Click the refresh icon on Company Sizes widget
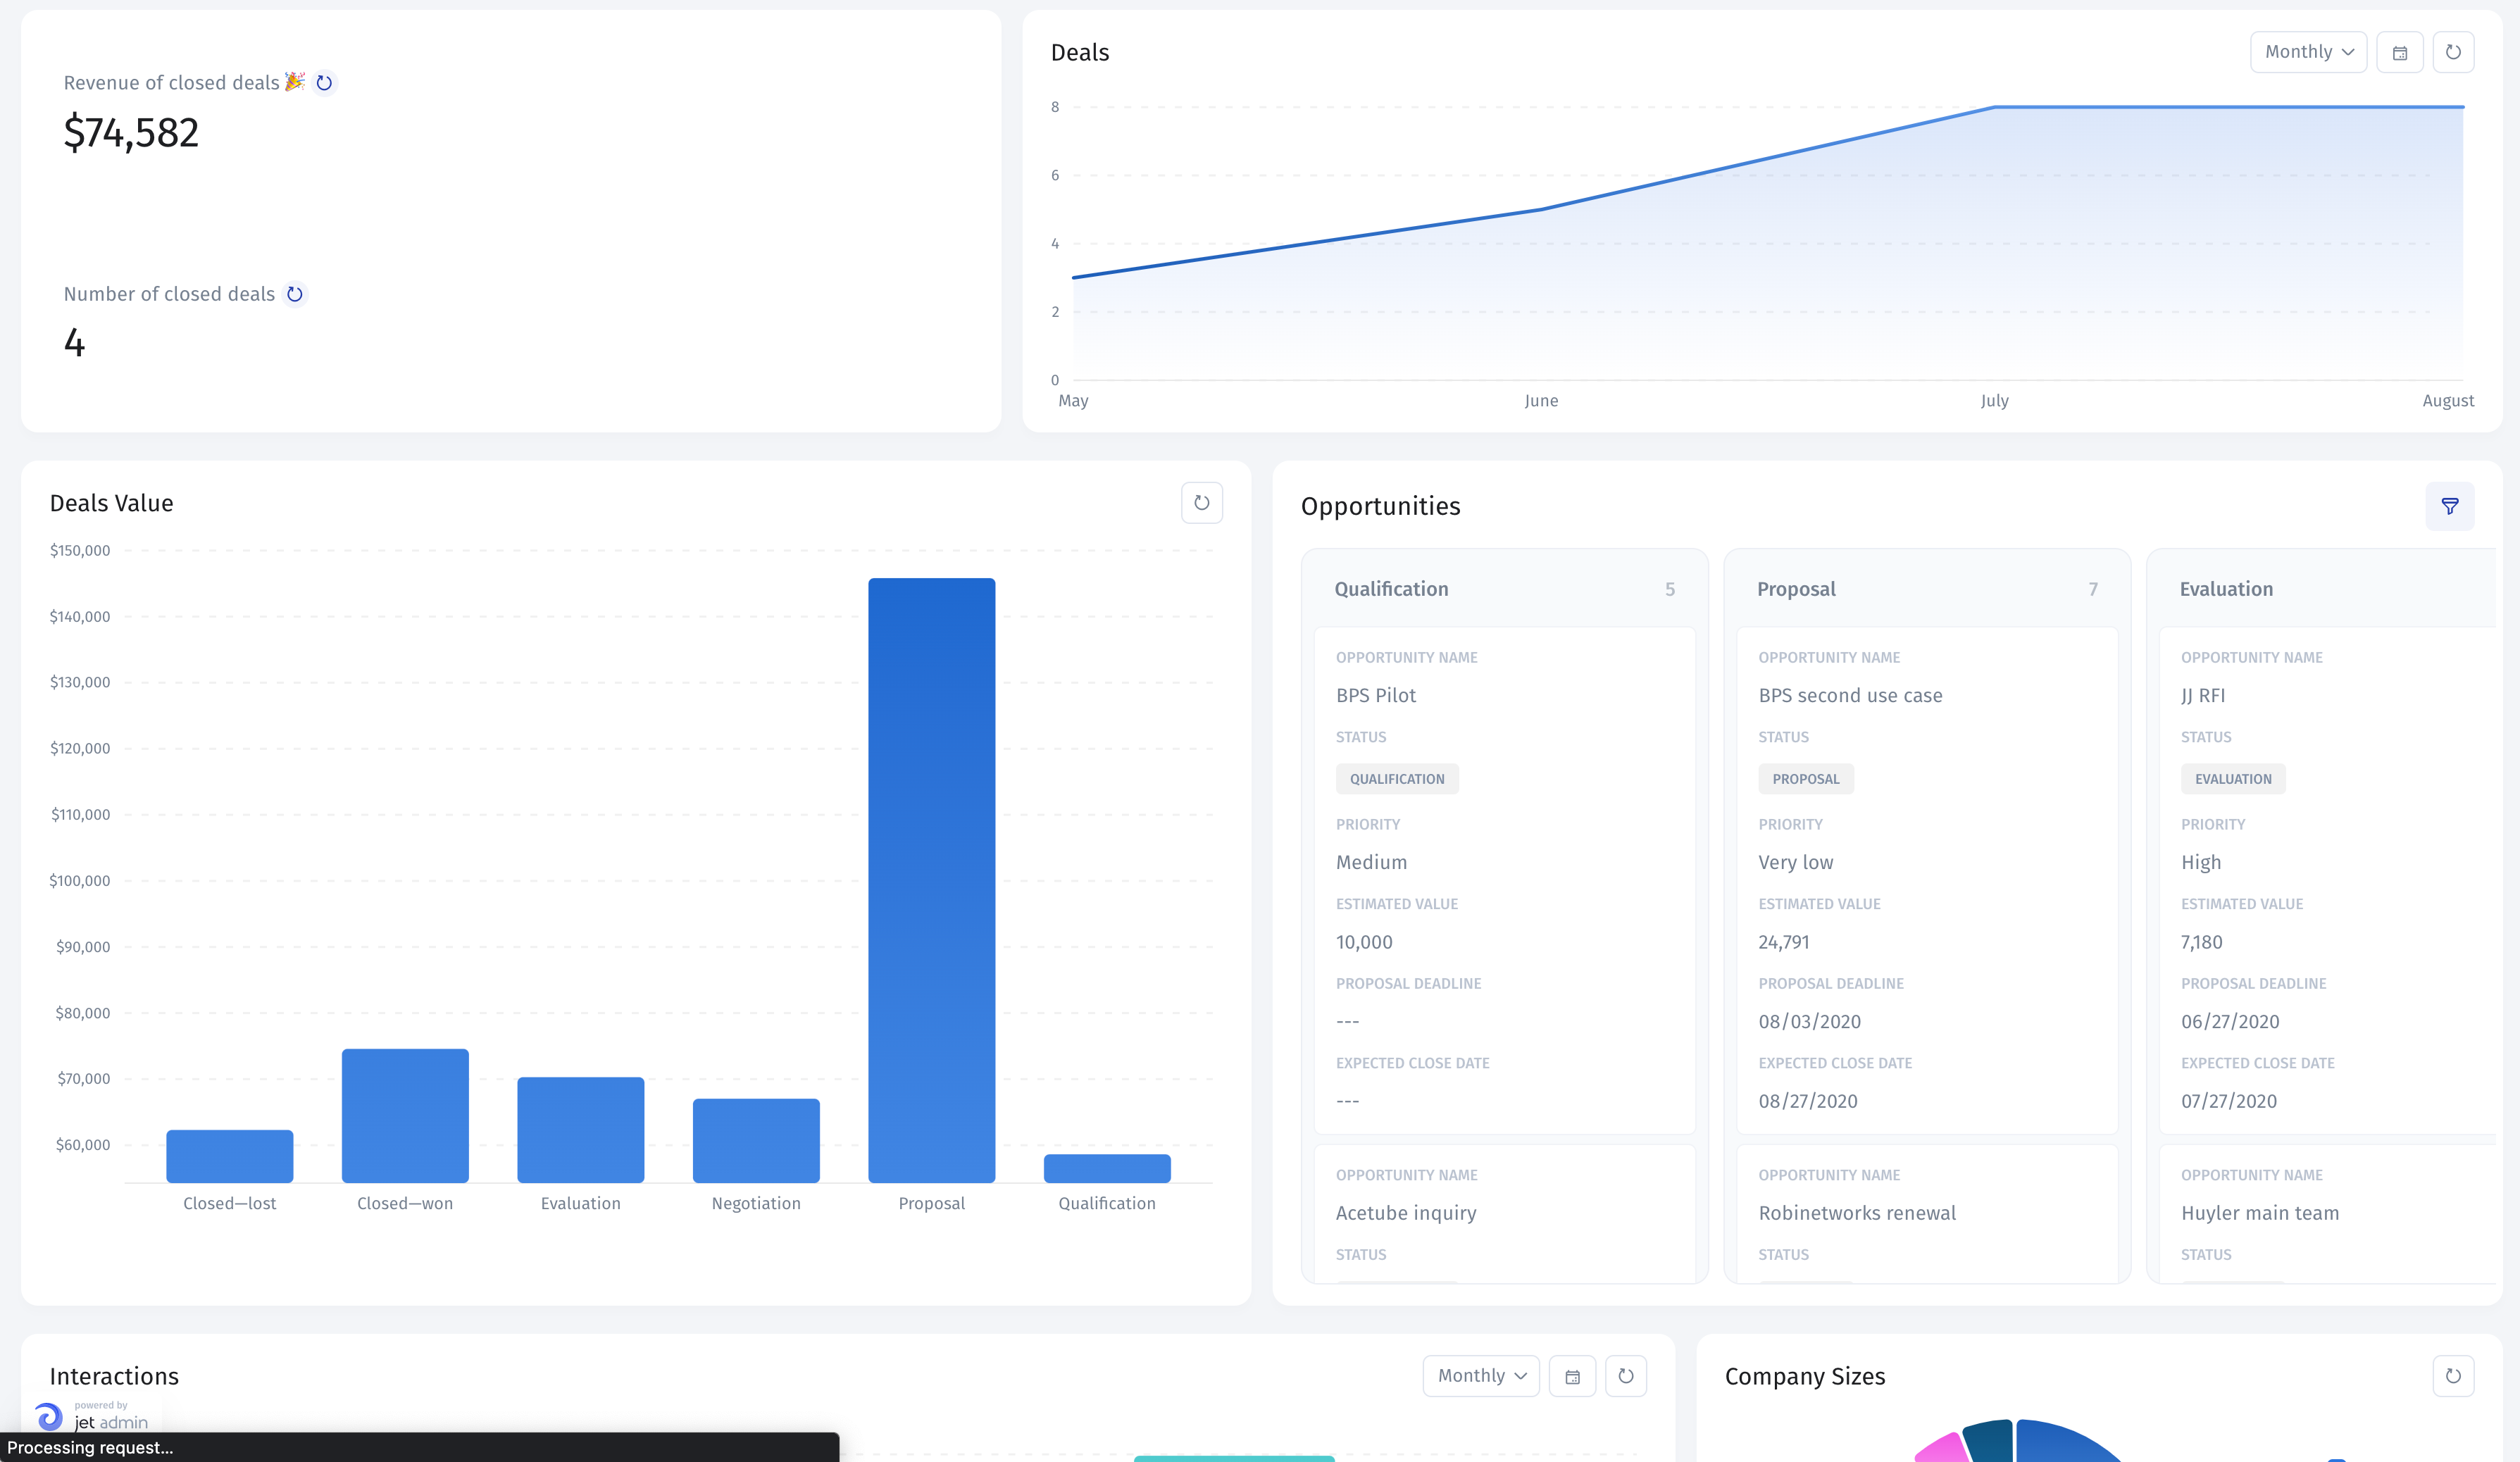The image size is (2520, 1462). click(x=2454, y=1377)
